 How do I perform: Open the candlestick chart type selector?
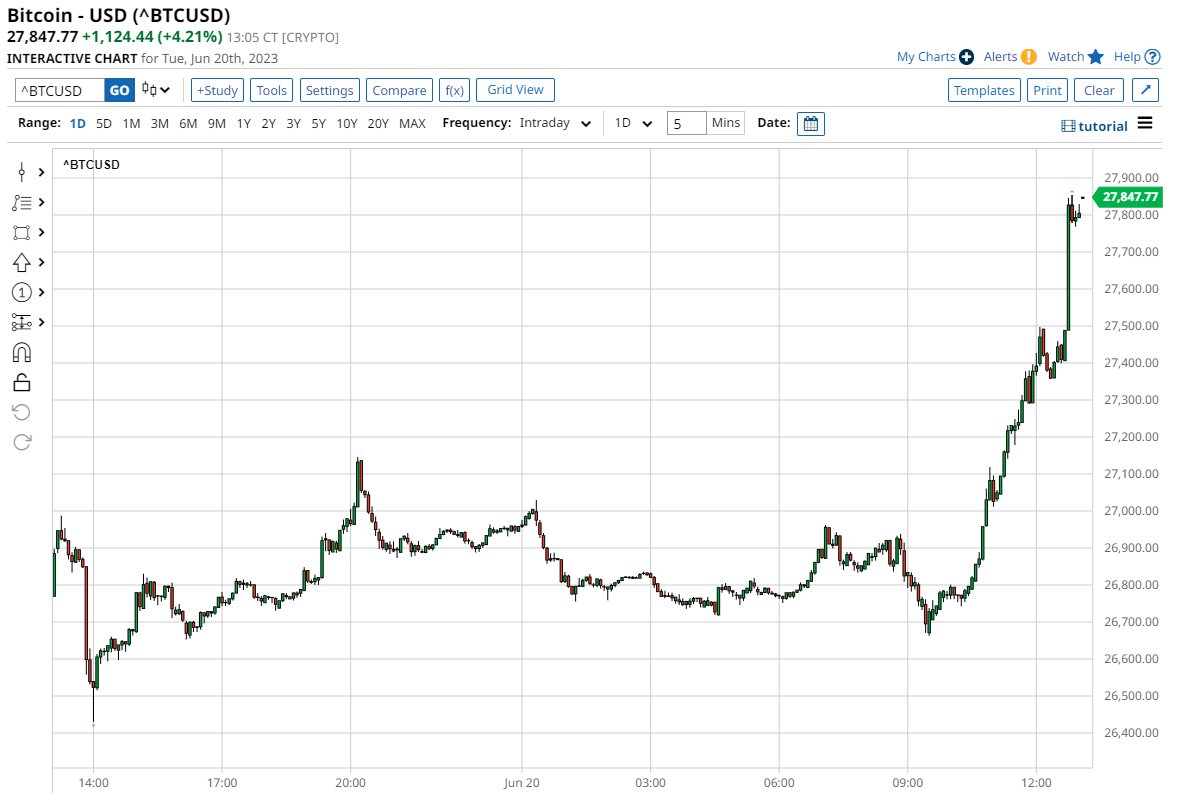156,90
